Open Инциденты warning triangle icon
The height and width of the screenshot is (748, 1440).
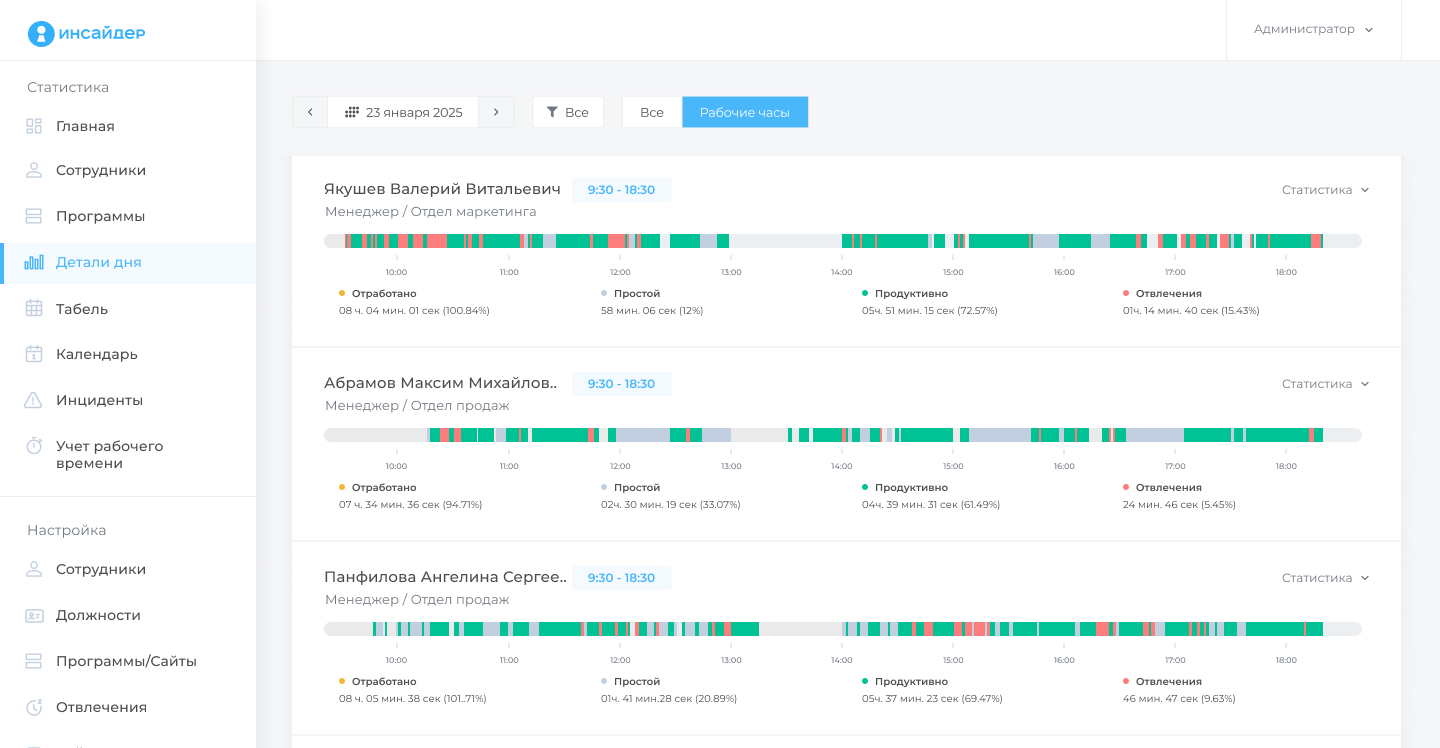pyautogui.click(x=34, y=400)
